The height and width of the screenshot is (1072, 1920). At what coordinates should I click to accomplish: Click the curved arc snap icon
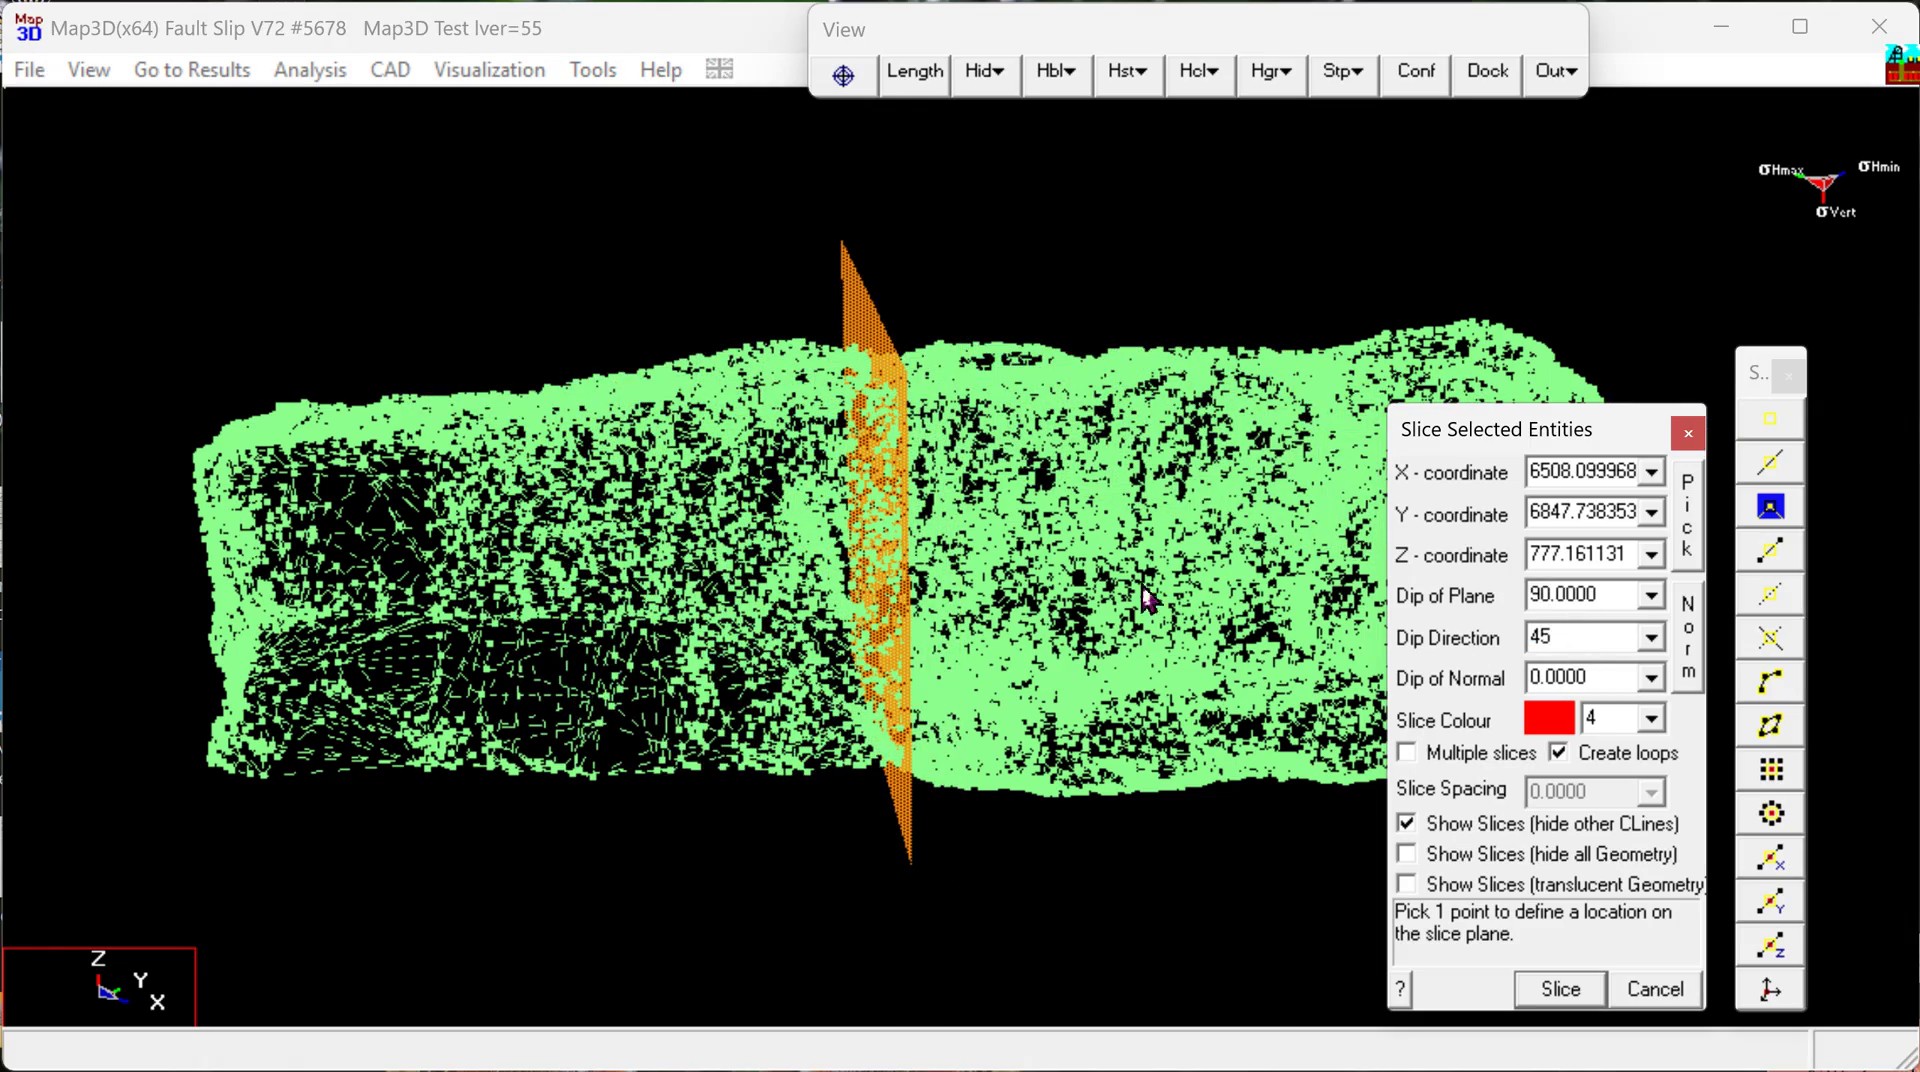(x=1770, y=682)
